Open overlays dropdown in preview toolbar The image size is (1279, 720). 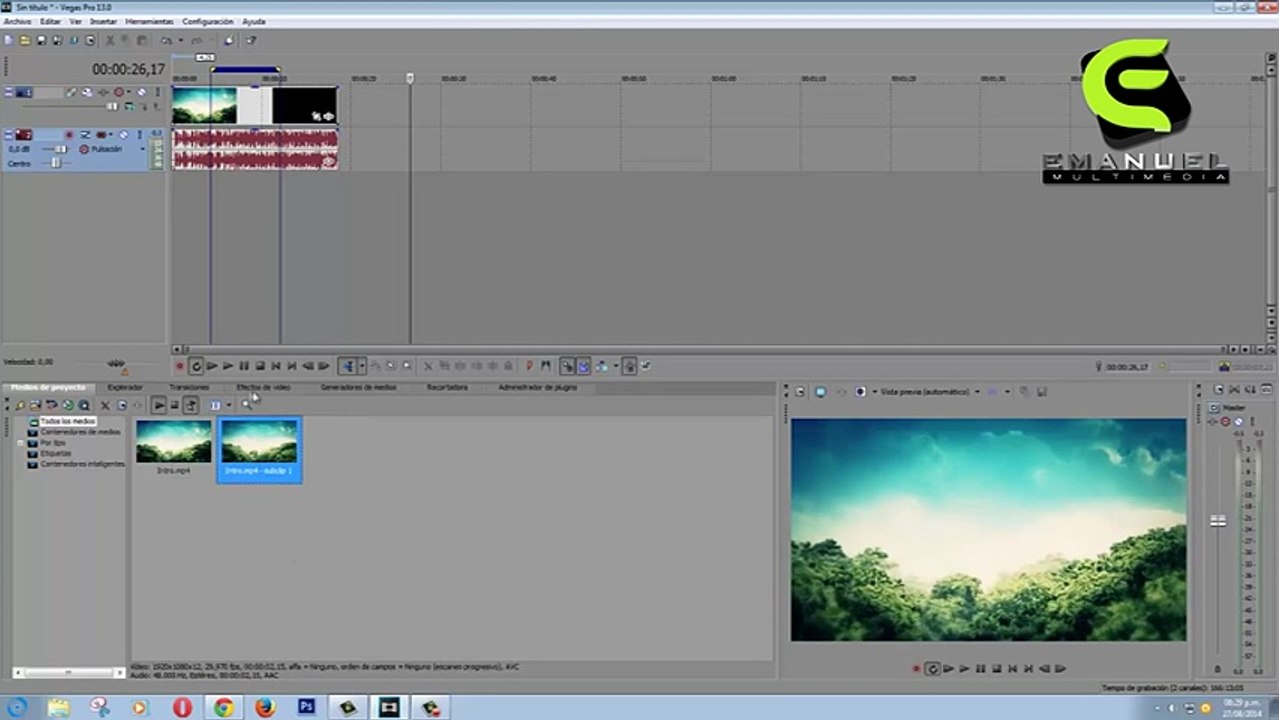pyautogui.click(x=1008, y=391)
